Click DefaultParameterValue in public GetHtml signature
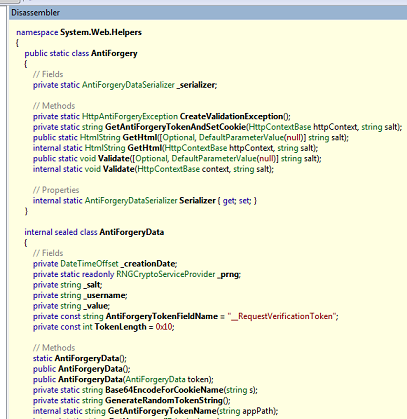This screenshot has width=407, height=419. [x=241, y=137]
